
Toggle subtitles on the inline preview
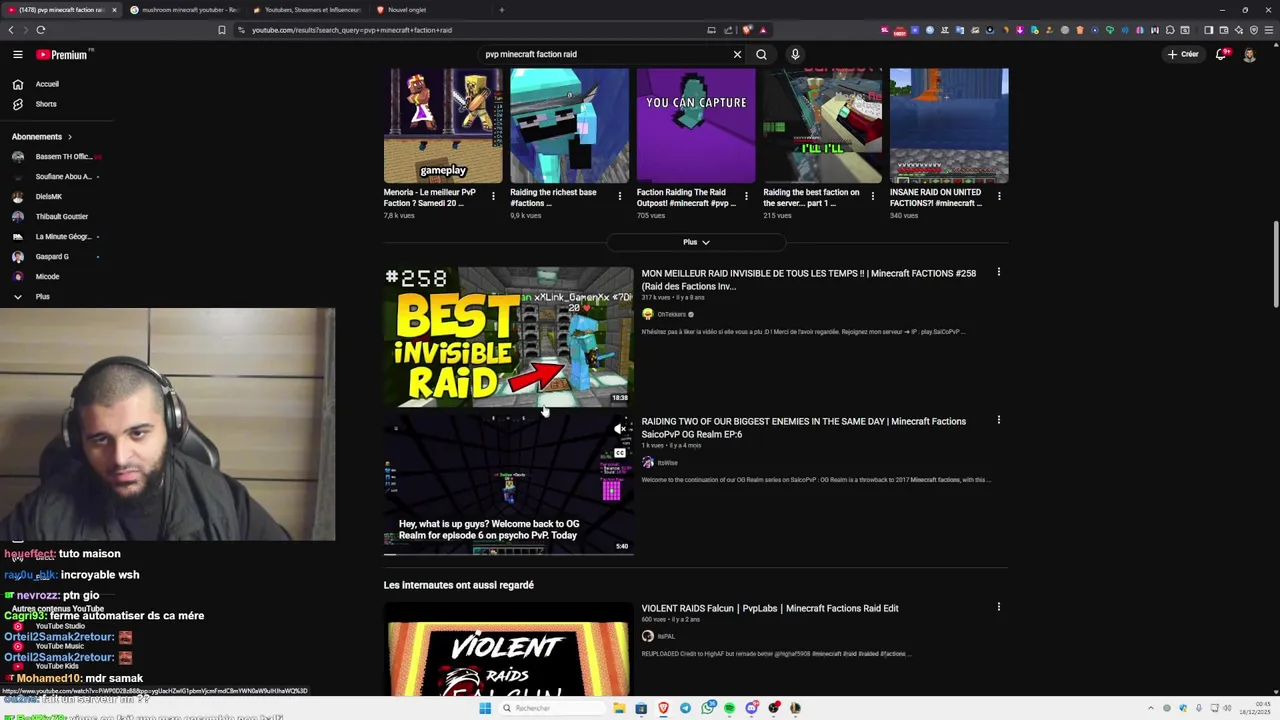(x=620, y=453)
